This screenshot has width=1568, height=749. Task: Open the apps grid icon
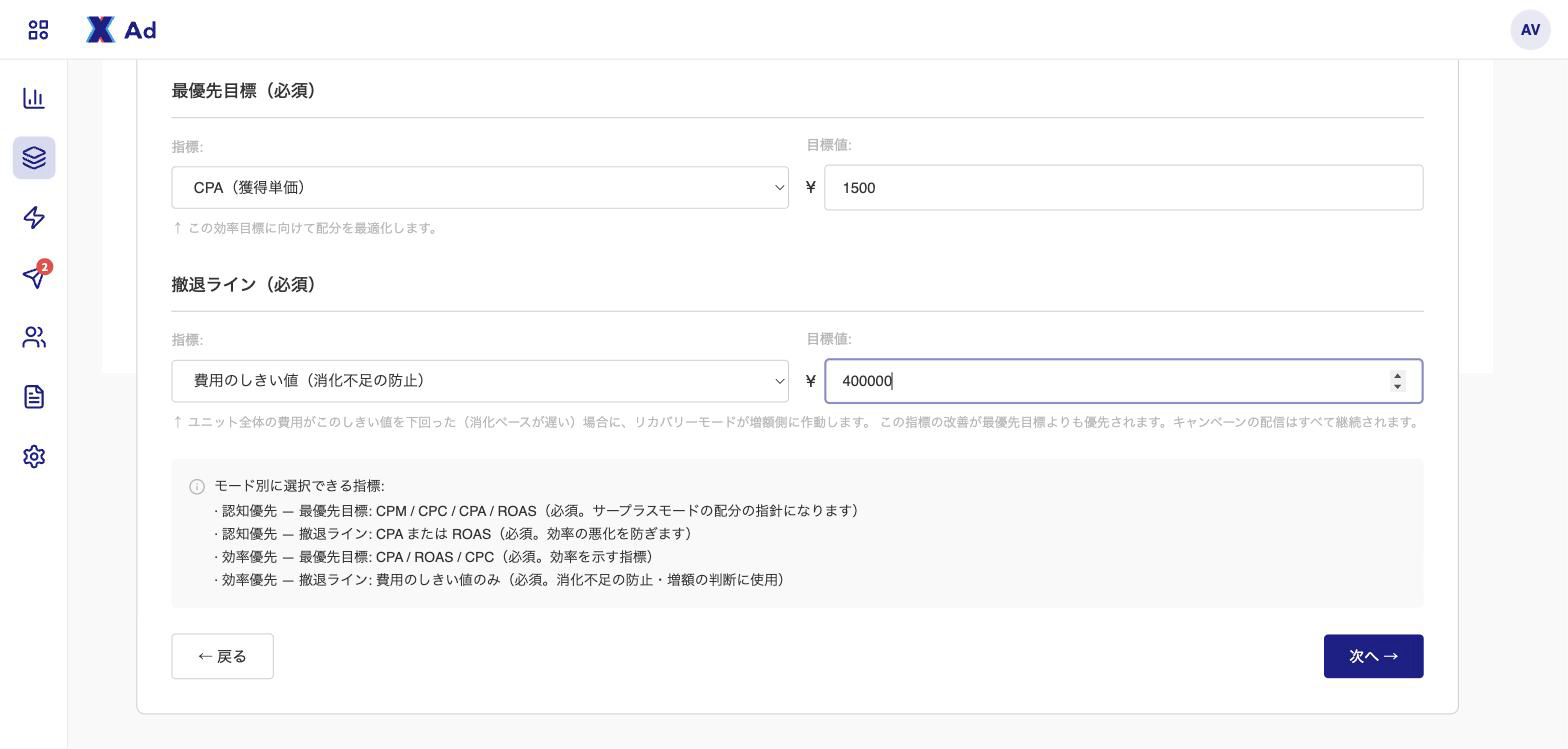[x=38, y=30]
